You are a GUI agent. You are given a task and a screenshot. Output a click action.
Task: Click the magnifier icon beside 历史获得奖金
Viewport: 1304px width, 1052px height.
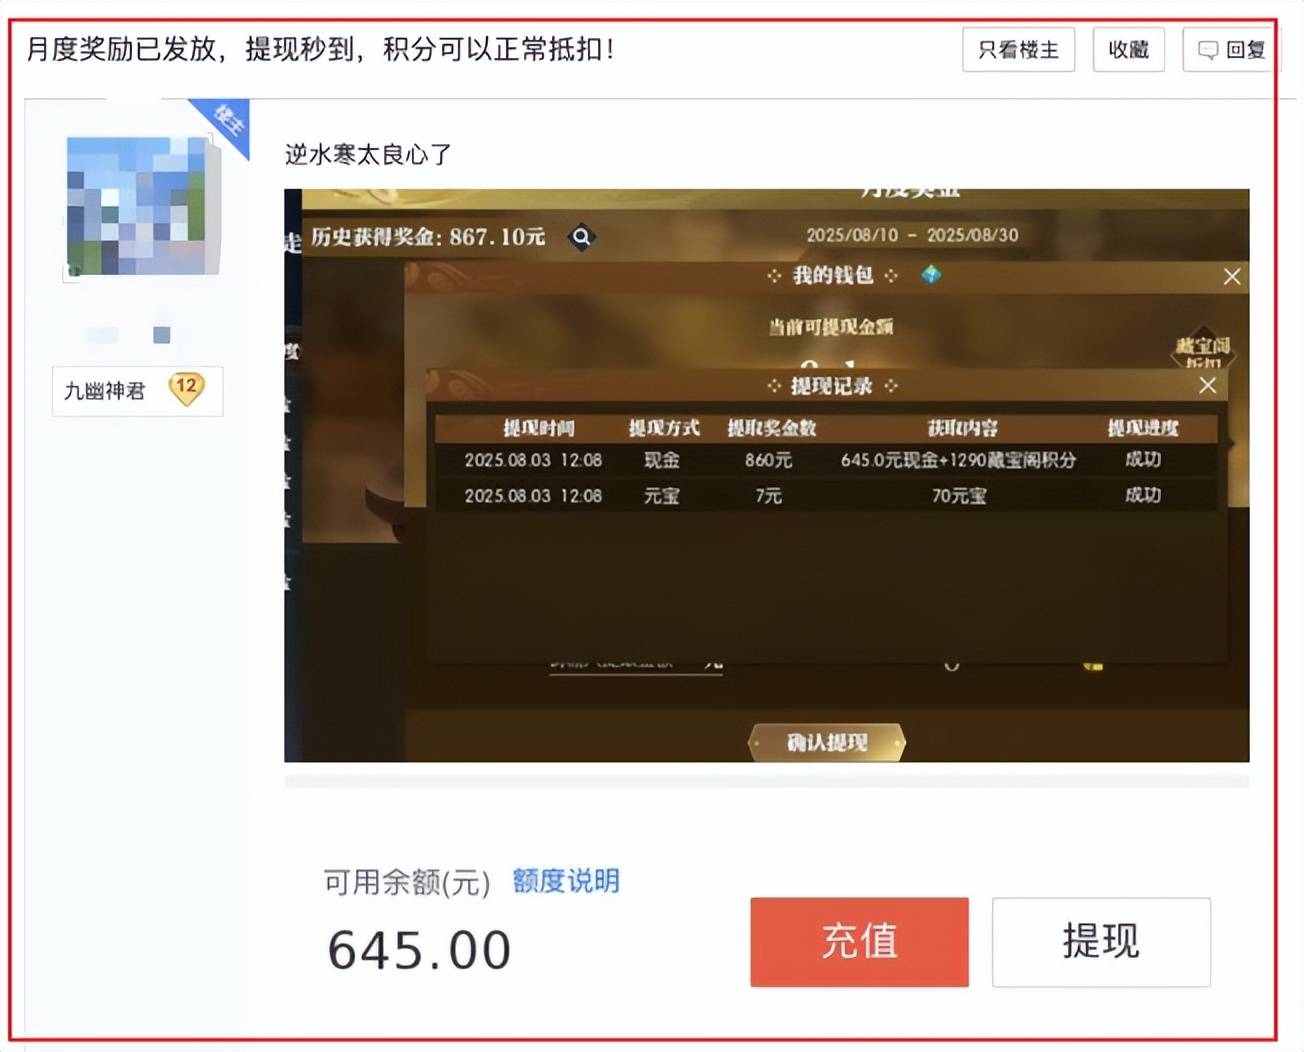pyautogui.click(x=581, y=237)
